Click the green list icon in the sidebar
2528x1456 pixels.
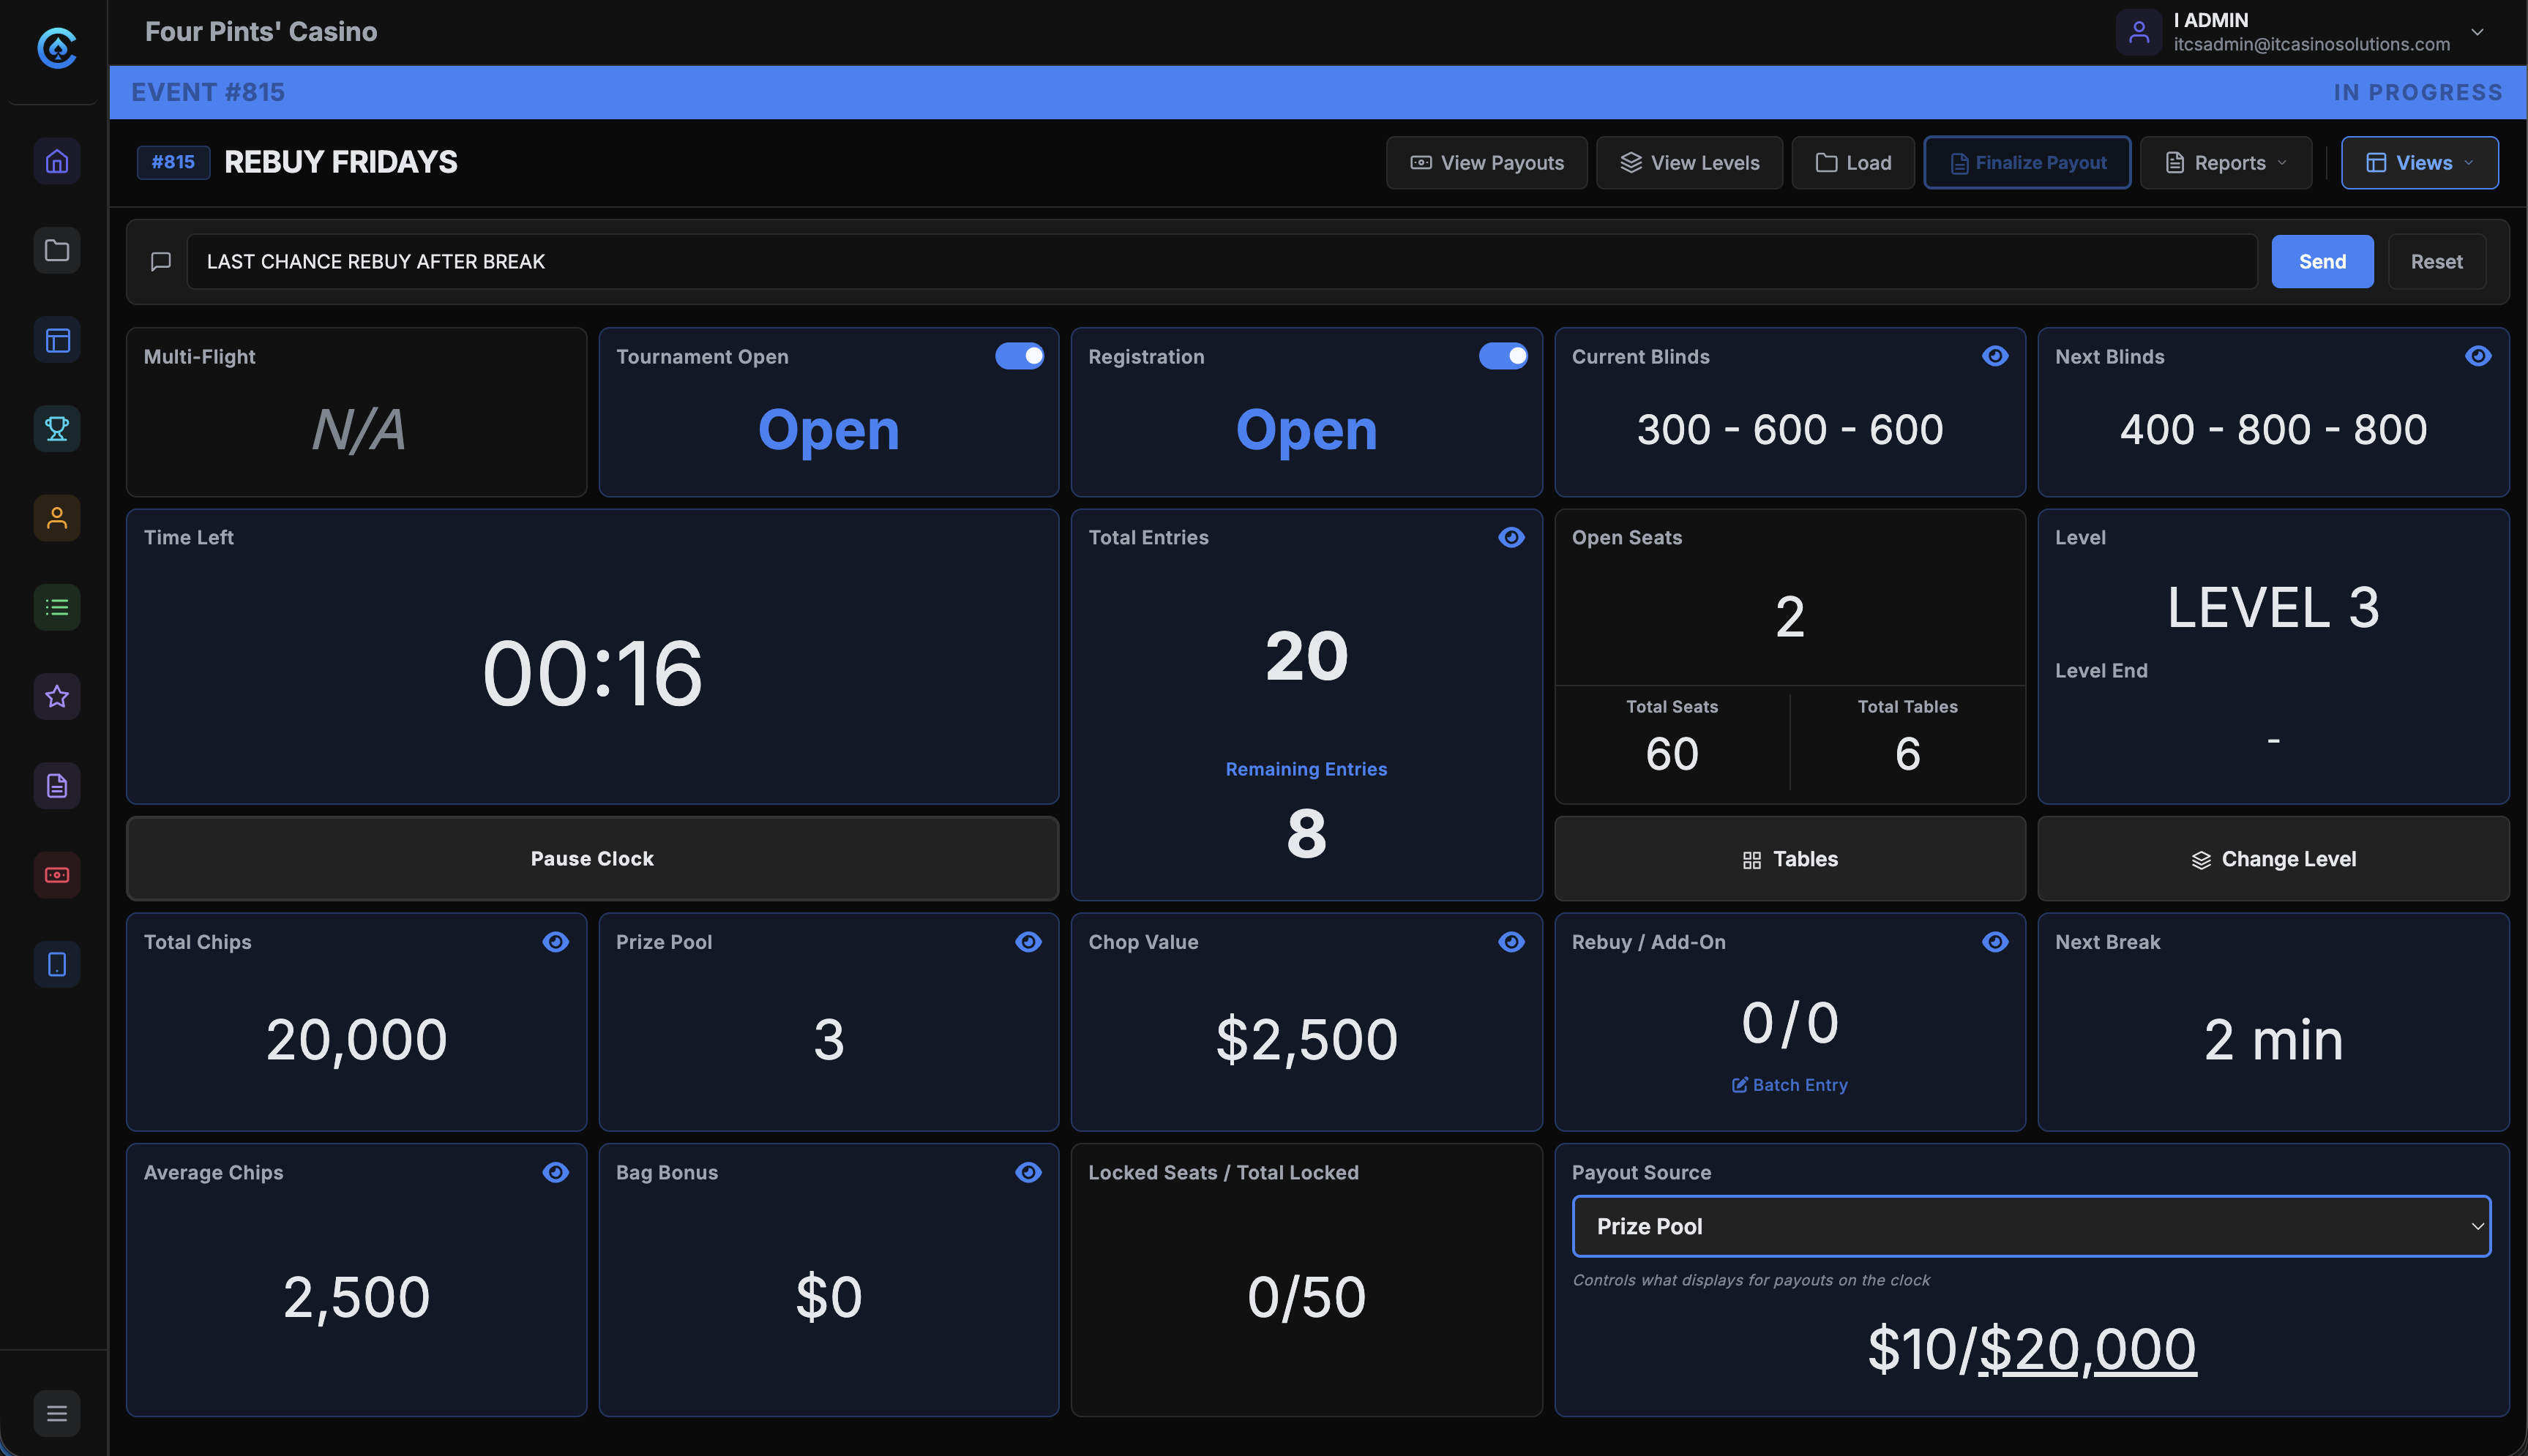pos(56,607)
